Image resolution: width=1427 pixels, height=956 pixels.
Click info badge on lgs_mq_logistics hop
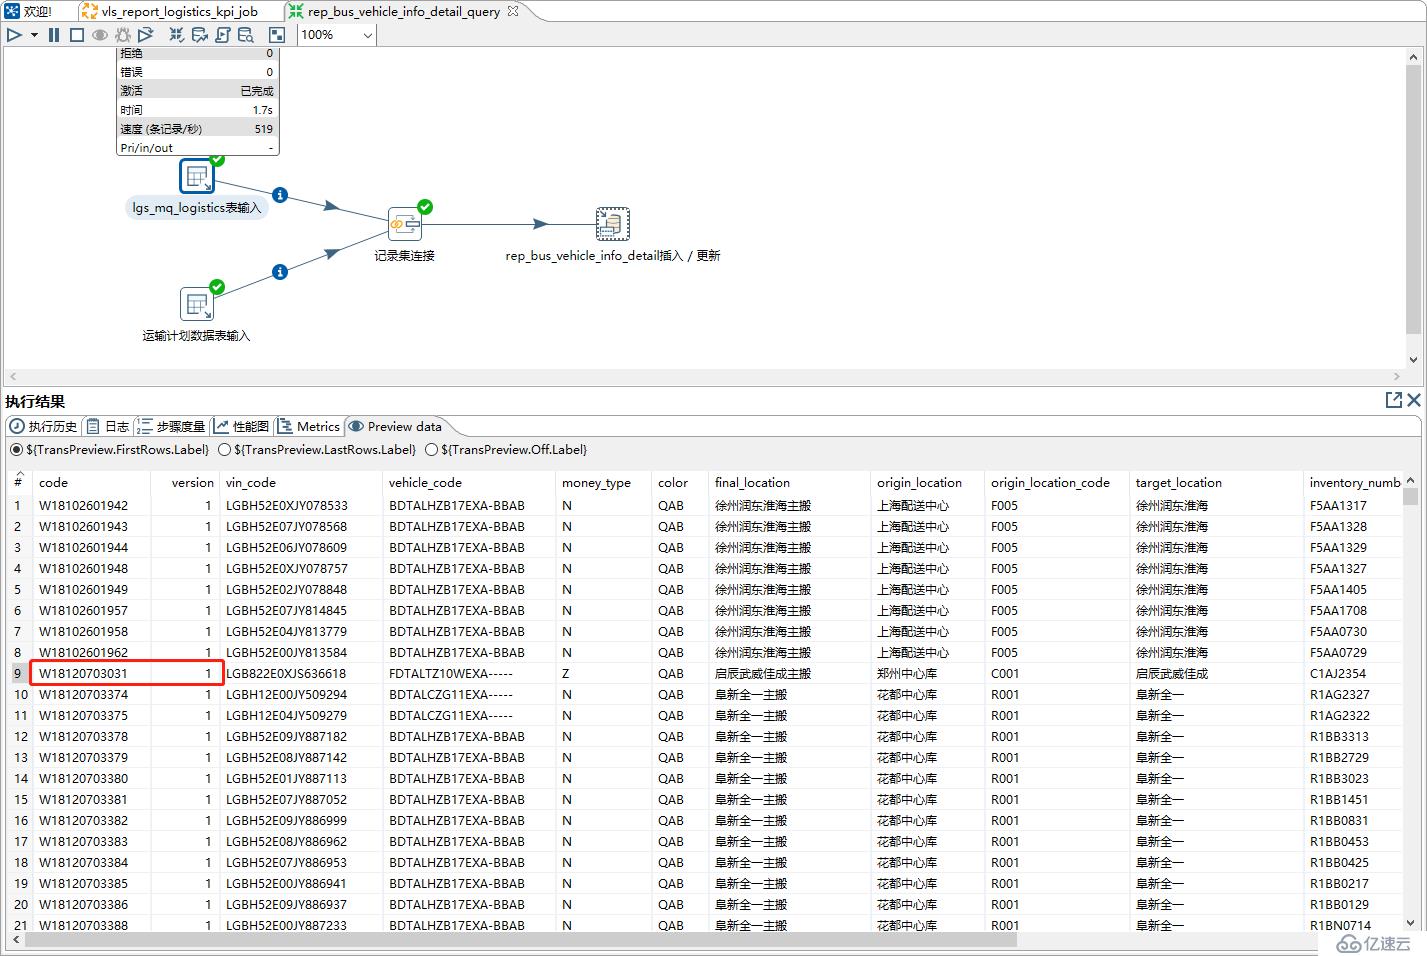coord(280,195)
